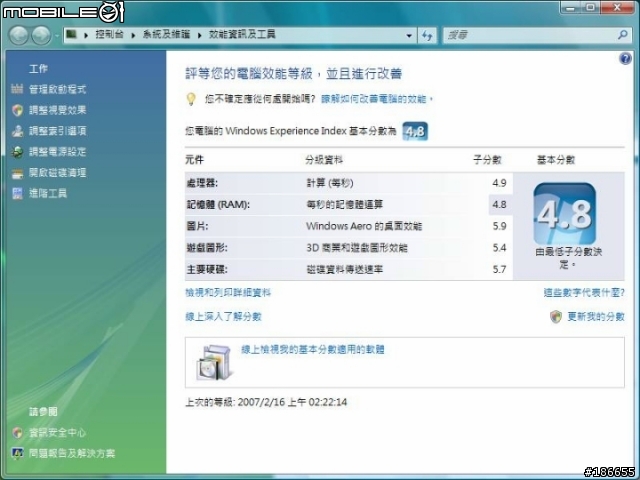
Task: Select the 圖片 row label
Action: [x=197, y=226]
